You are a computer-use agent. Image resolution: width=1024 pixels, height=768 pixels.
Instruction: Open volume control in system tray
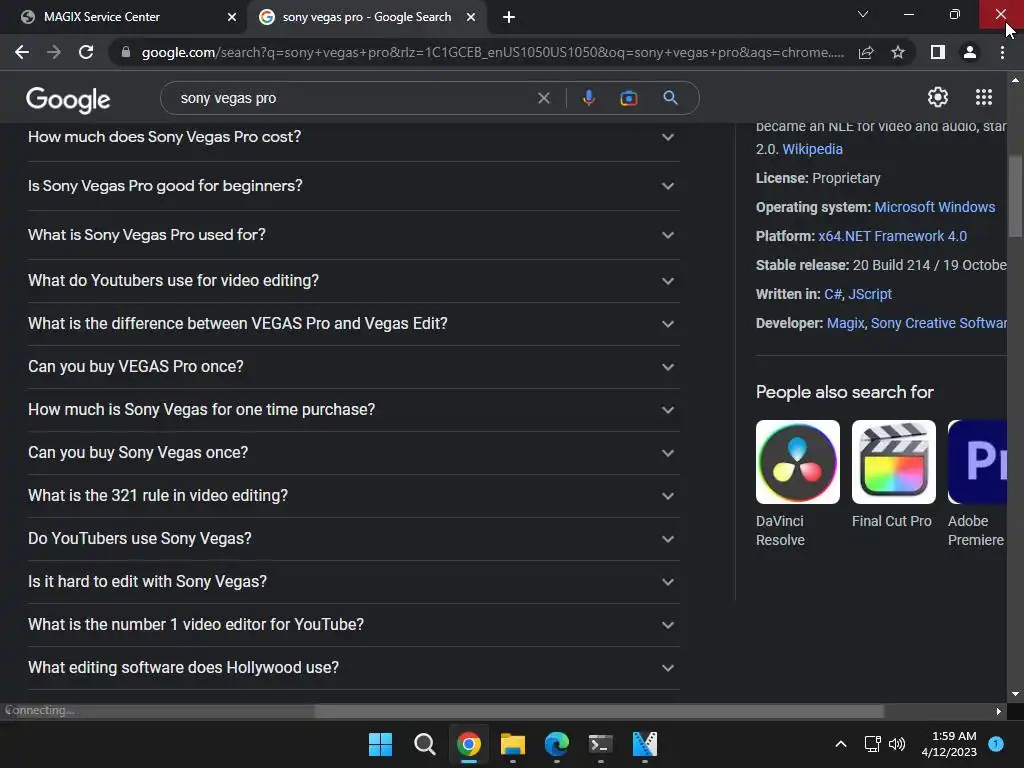click(897, 744)
